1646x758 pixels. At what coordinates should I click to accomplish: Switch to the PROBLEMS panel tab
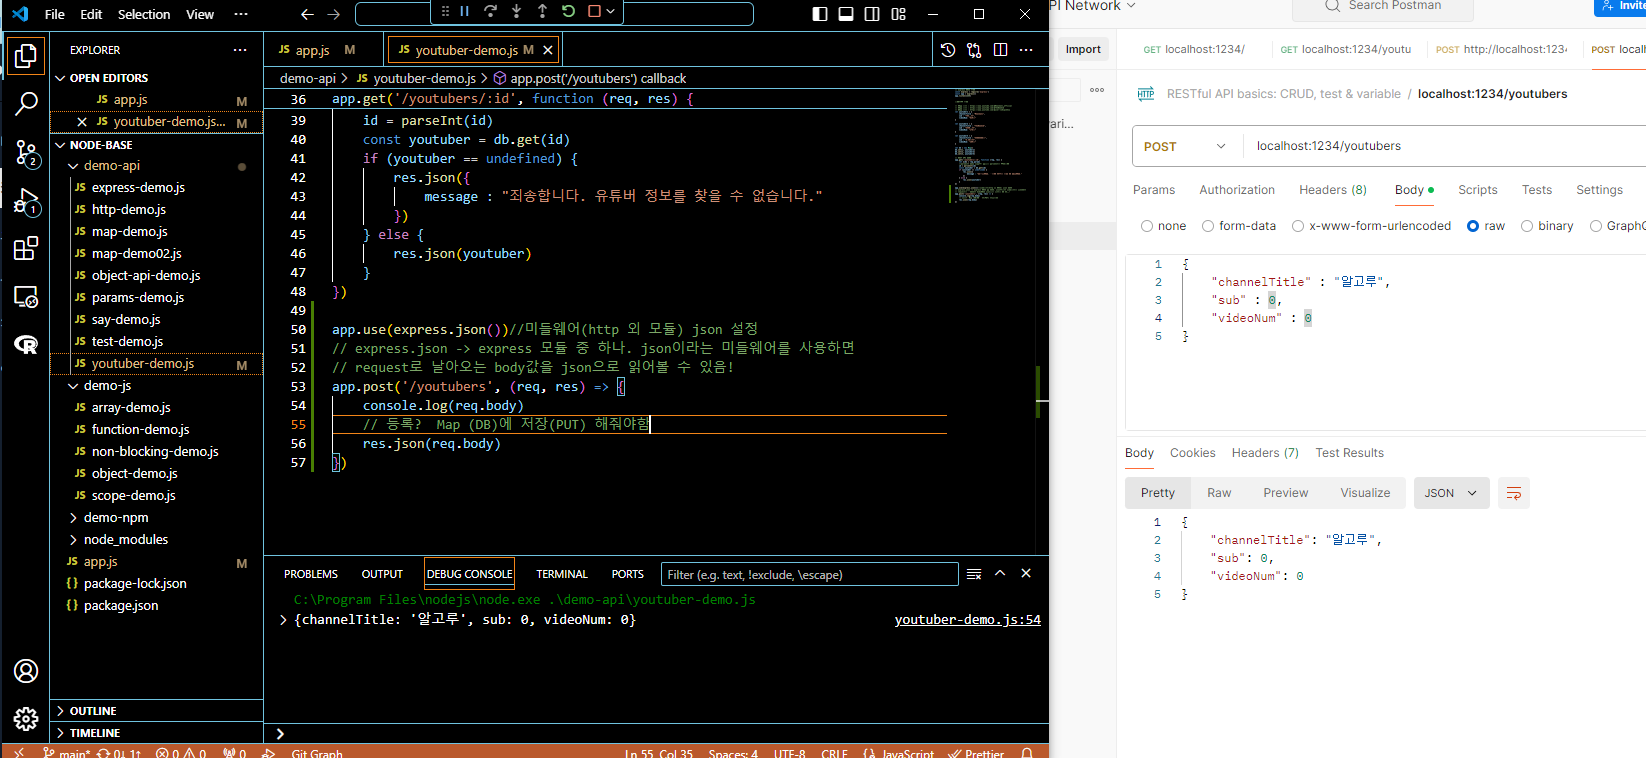[x=311, y=574]
